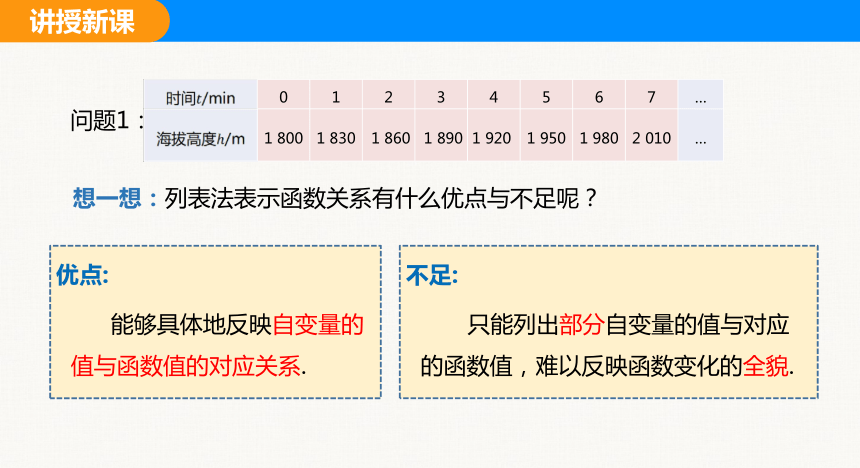Click the 不足 heading

click(432, 275)
